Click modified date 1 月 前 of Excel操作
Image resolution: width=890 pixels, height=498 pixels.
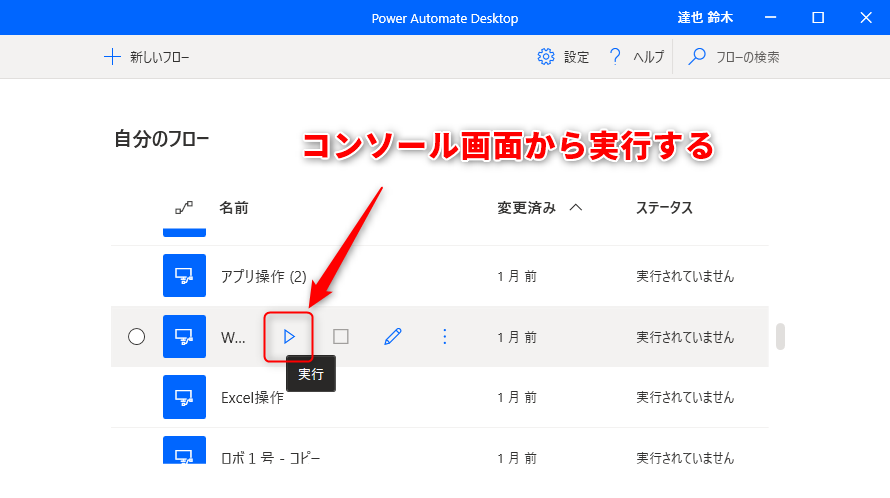517,397
